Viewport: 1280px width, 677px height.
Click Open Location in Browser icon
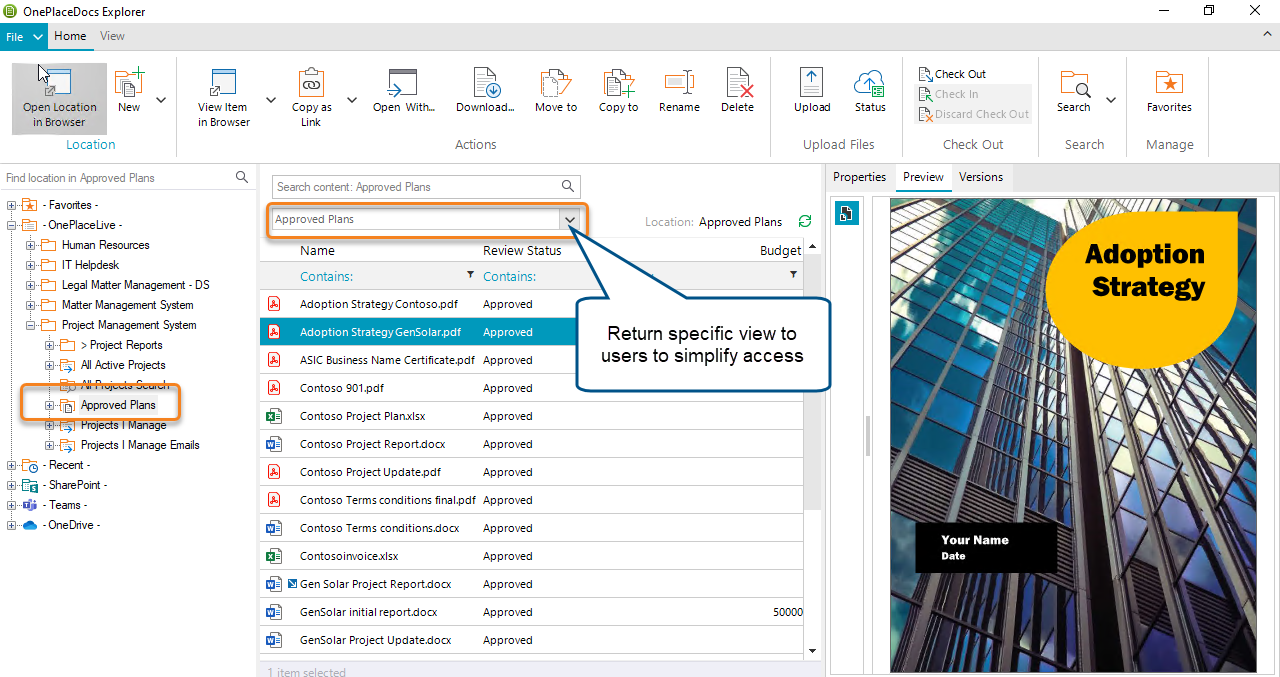59,84
